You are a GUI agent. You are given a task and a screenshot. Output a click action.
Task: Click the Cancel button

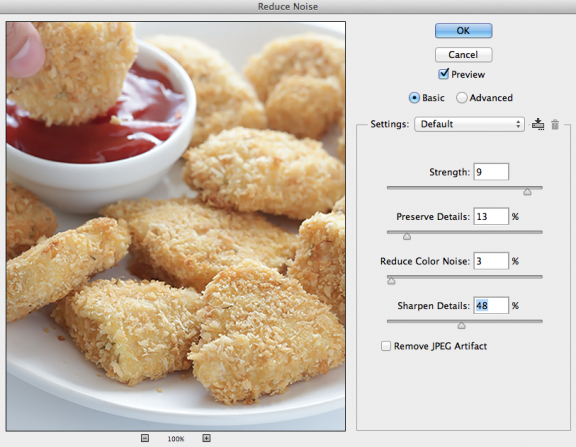463,55
